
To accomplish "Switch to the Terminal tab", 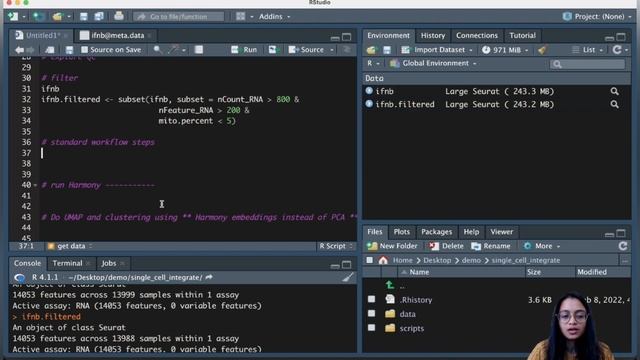I will (67, 263).
